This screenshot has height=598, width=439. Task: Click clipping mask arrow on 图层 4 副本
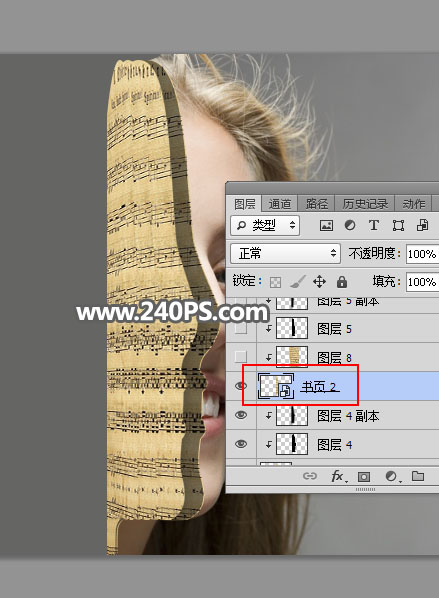269,415
